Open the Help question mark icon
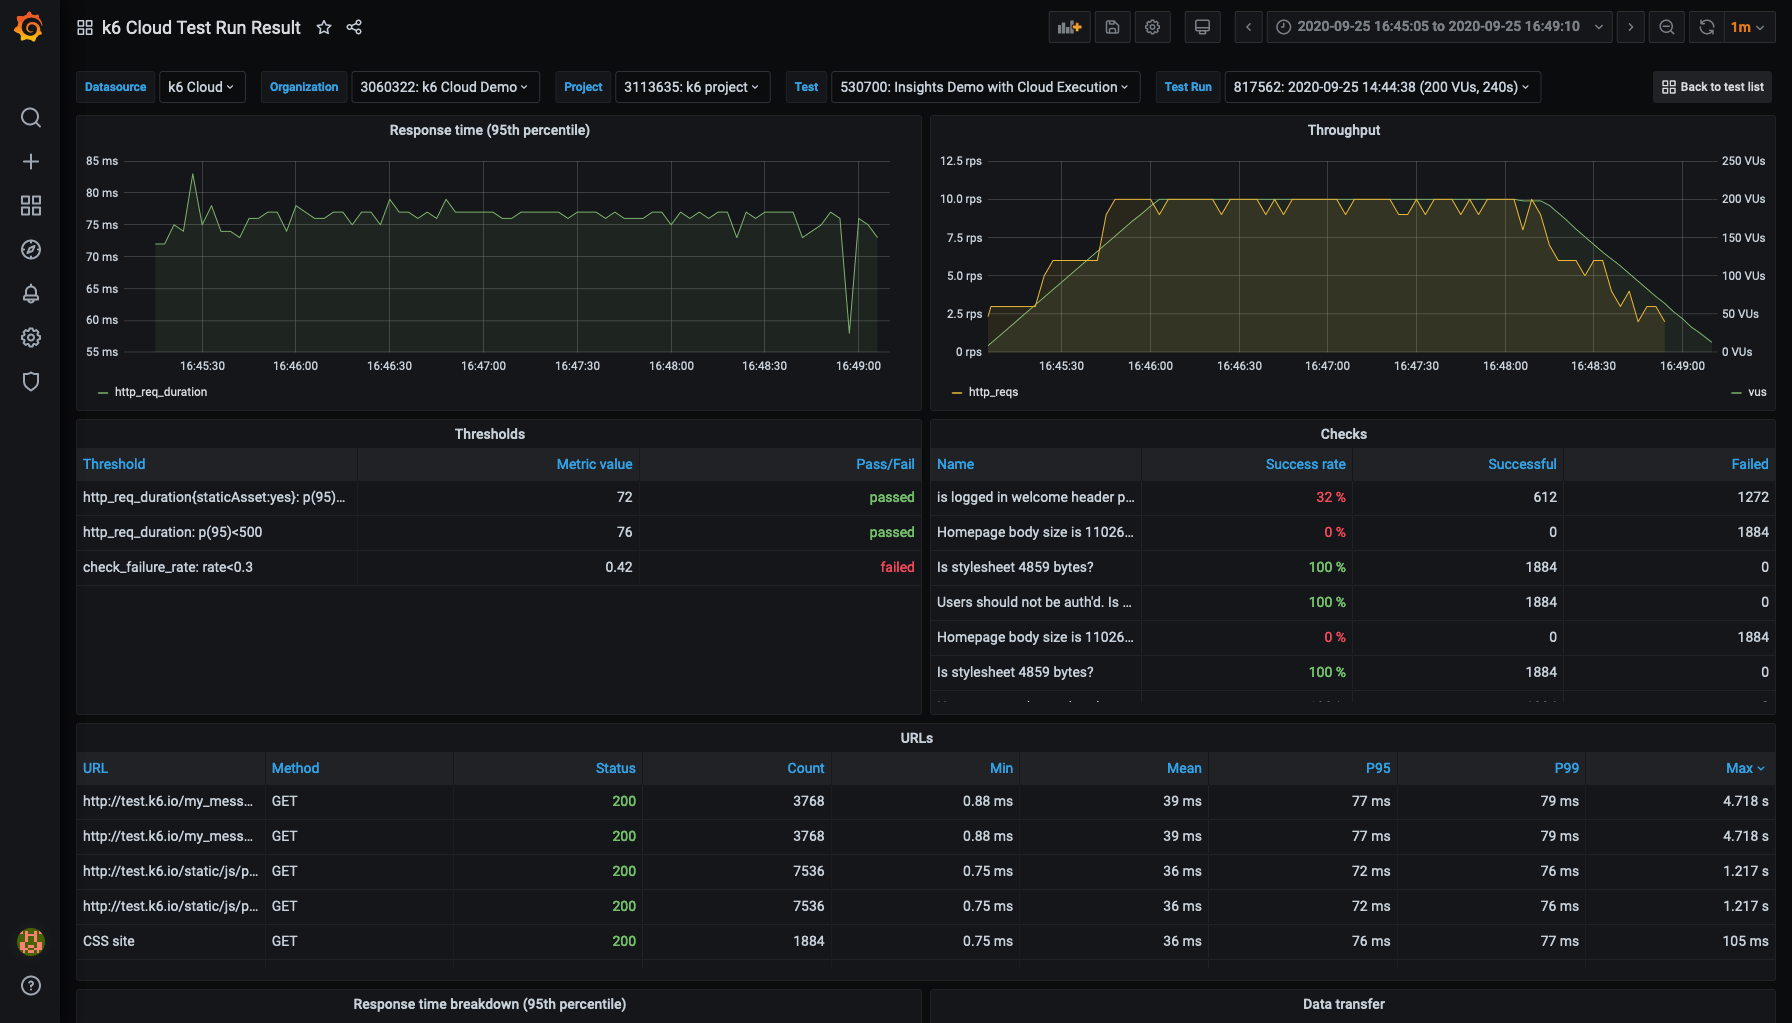The width and height of the screenshot is (1792, 1023). coord(31,986)
